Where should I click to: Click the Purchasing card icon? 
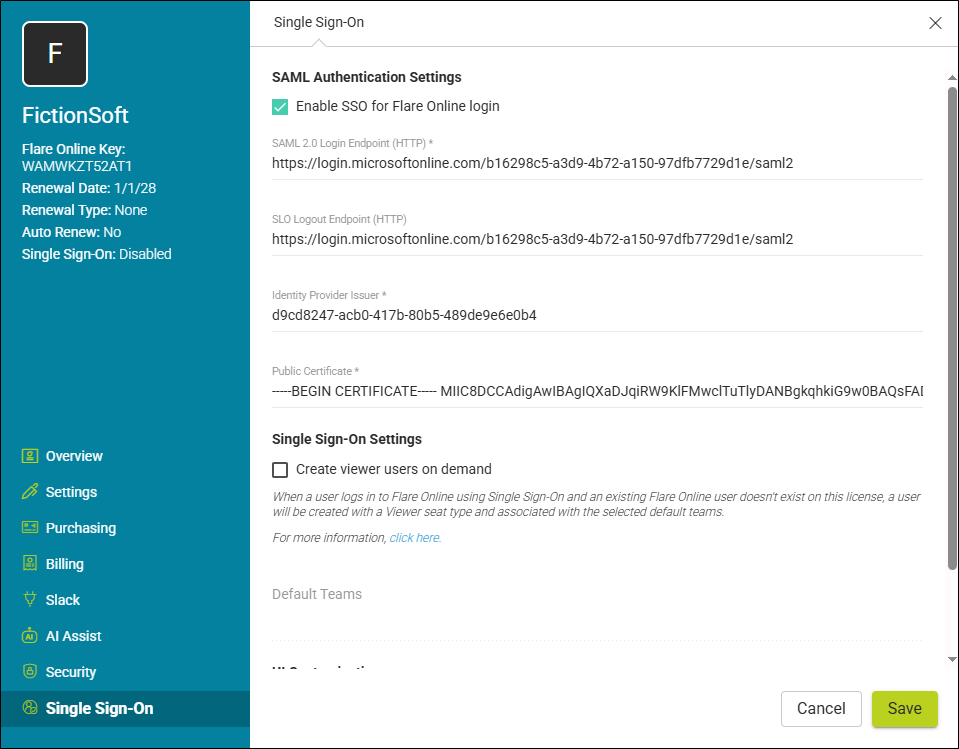click(x=30, y=527)
